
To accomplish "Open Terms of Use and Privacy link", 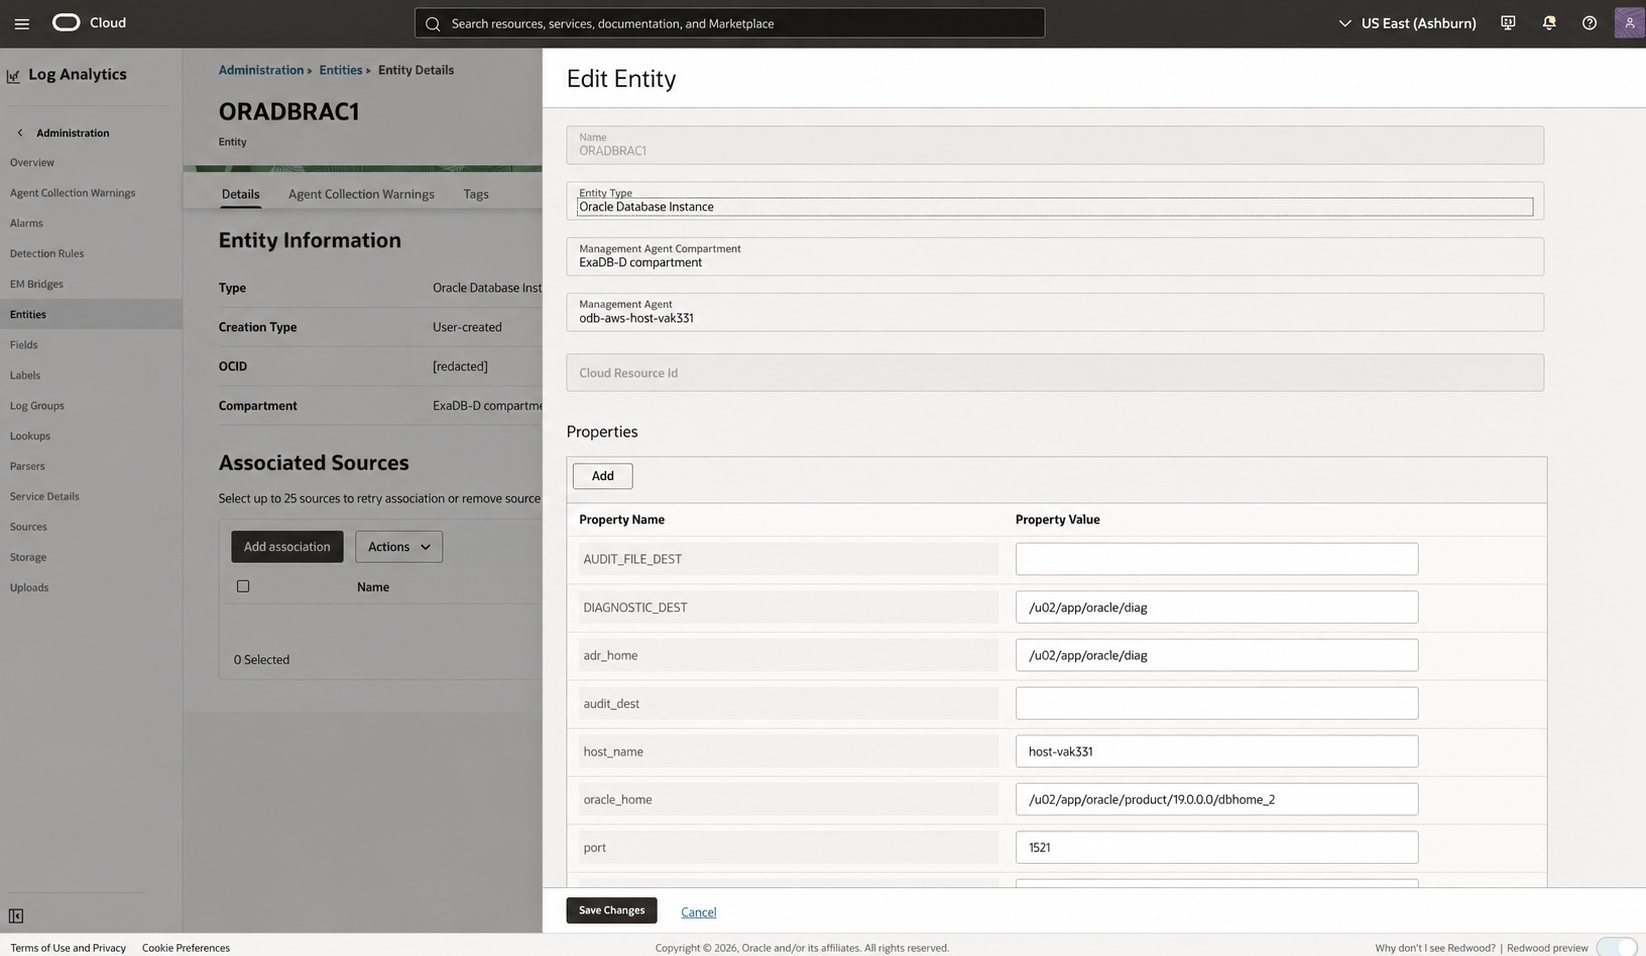I will click(68, 948).
